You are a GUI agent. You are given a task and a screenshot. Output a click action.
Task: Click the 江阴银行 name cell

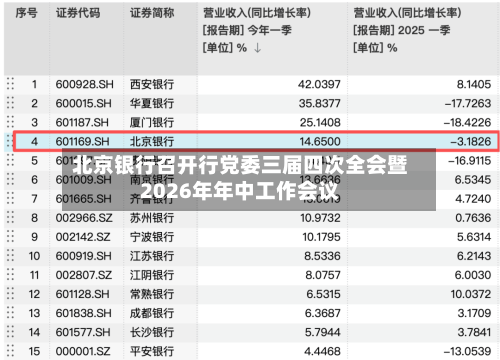click(152, 275)
